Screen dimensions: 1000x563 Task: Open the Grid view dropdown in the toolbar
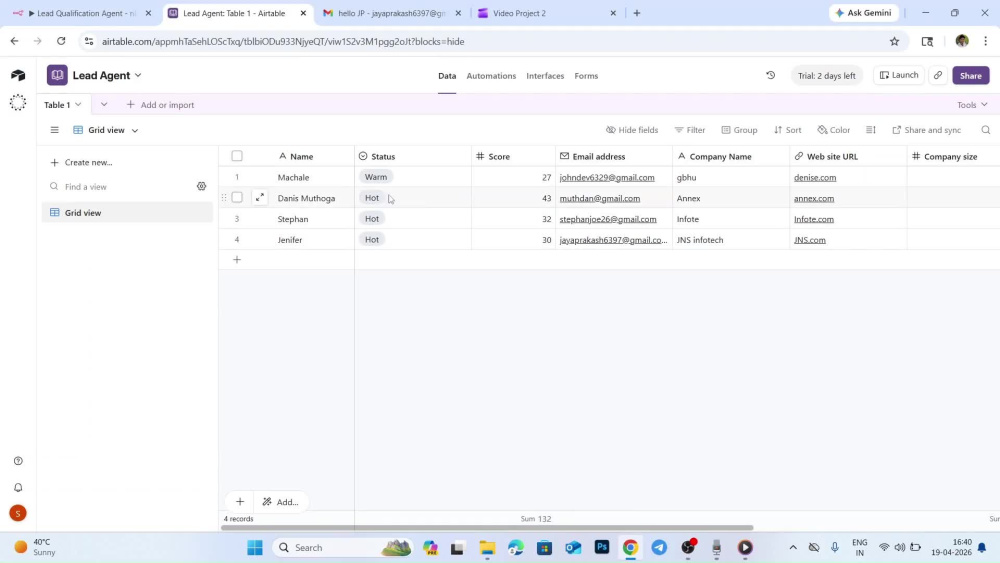(x=105, y=130)
